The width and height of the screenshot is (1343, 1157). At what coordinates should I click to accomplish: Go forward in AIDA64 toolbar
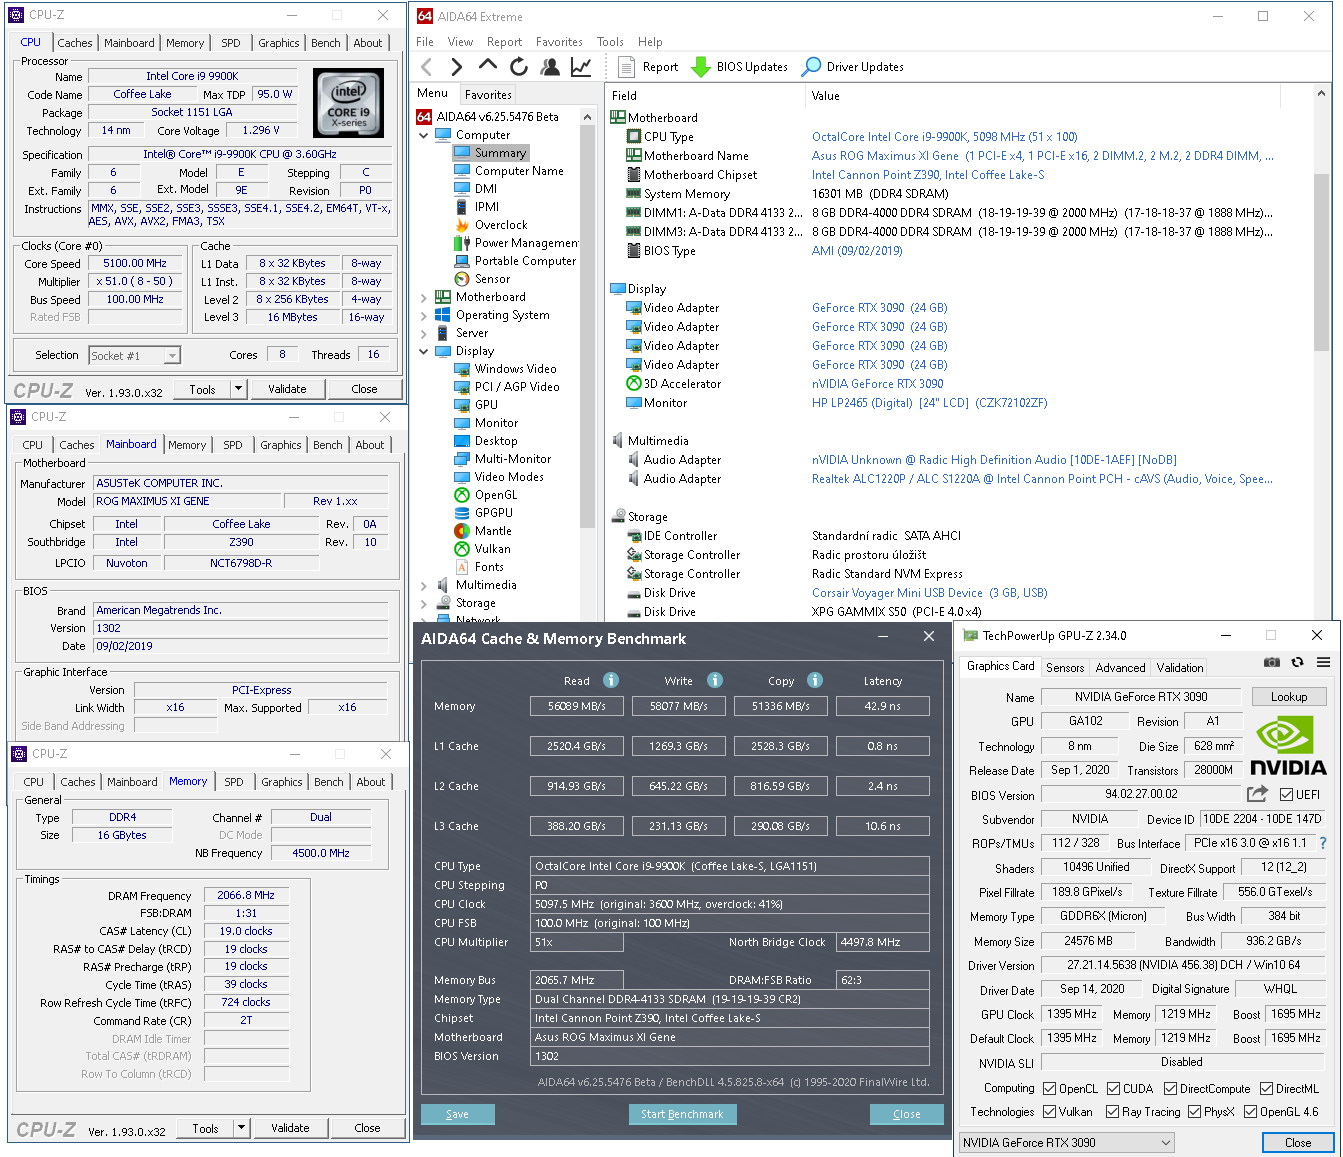pos(457,67)
